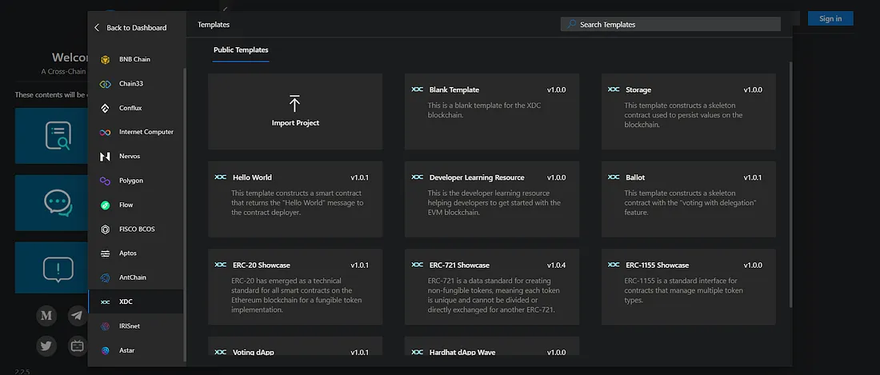Open the ERC-20 Showcase template
Viewport: 880px width, 375px height.
(295, 287)
